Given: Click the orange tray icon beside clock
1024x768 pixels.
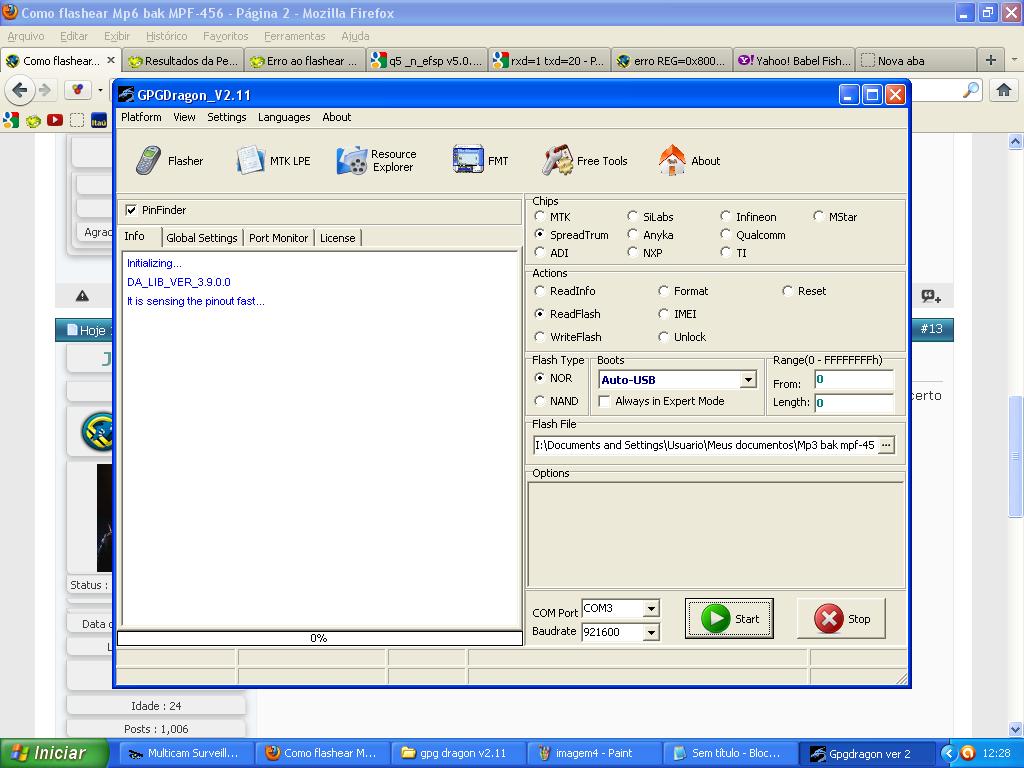Looking at the screenshot, I should [x=968, y=754].
